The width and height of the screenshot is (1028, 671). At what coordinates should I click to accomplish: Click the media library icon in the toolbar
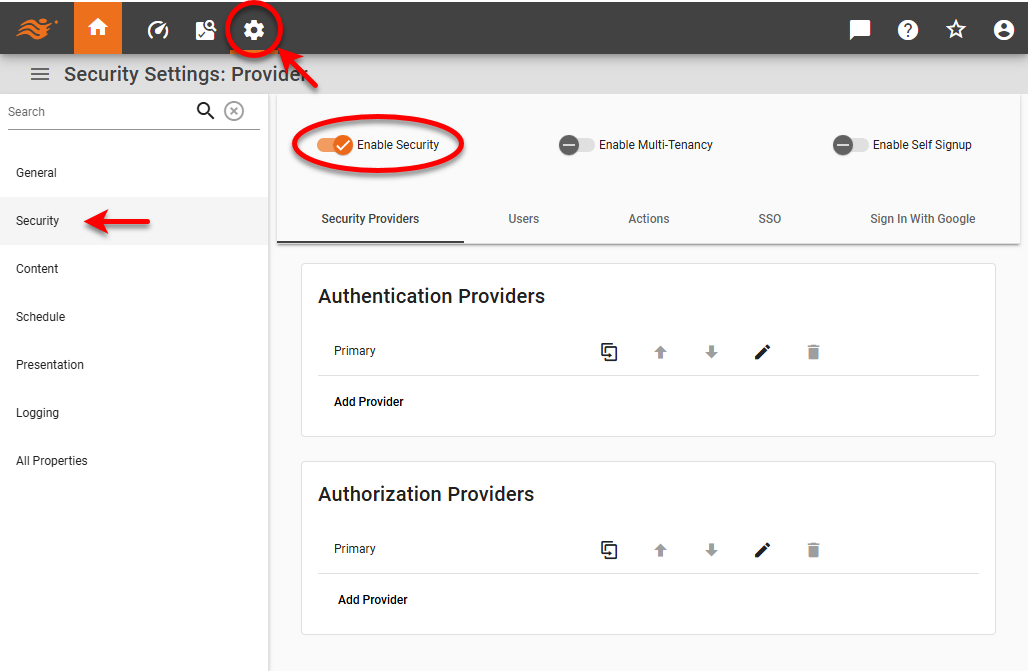pyautogui.click(x=205, y=30)
